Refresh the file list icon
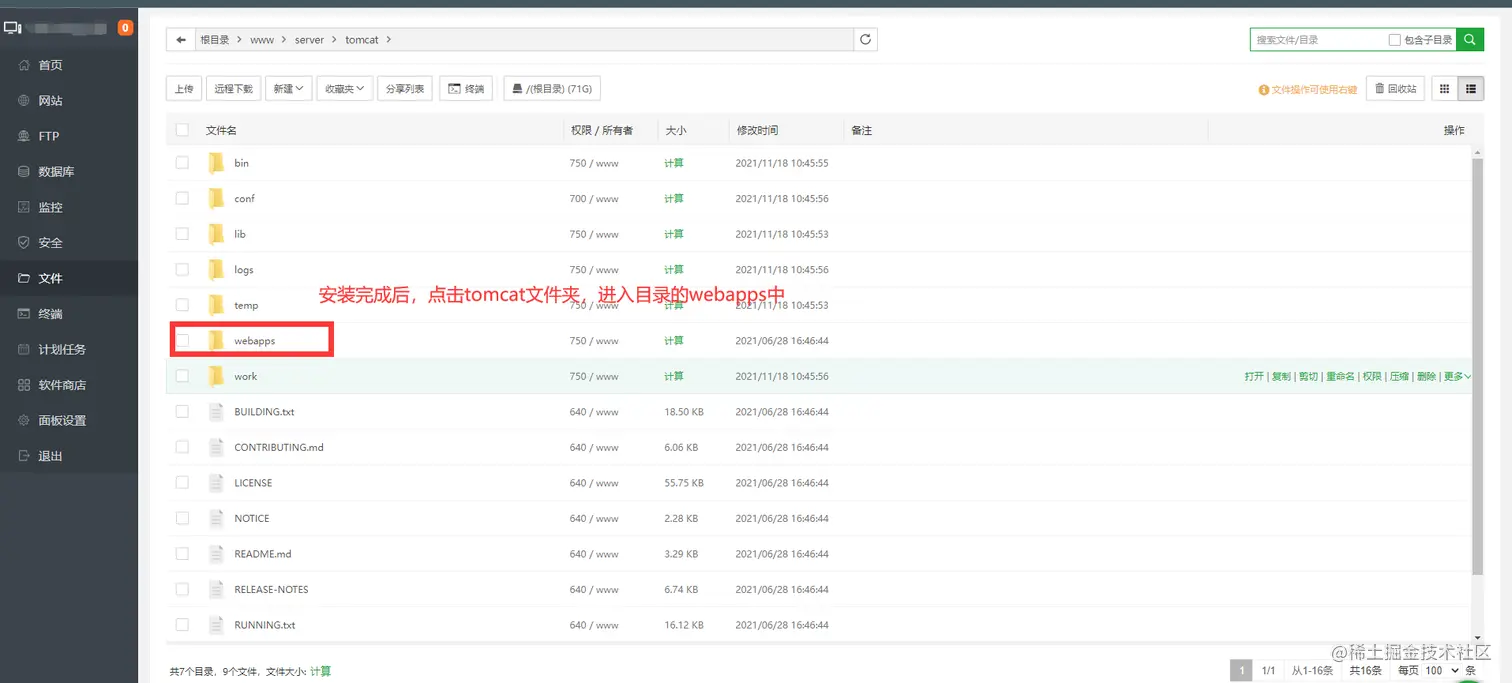The width and height of the screenshot is (1512, 683). 866,40
